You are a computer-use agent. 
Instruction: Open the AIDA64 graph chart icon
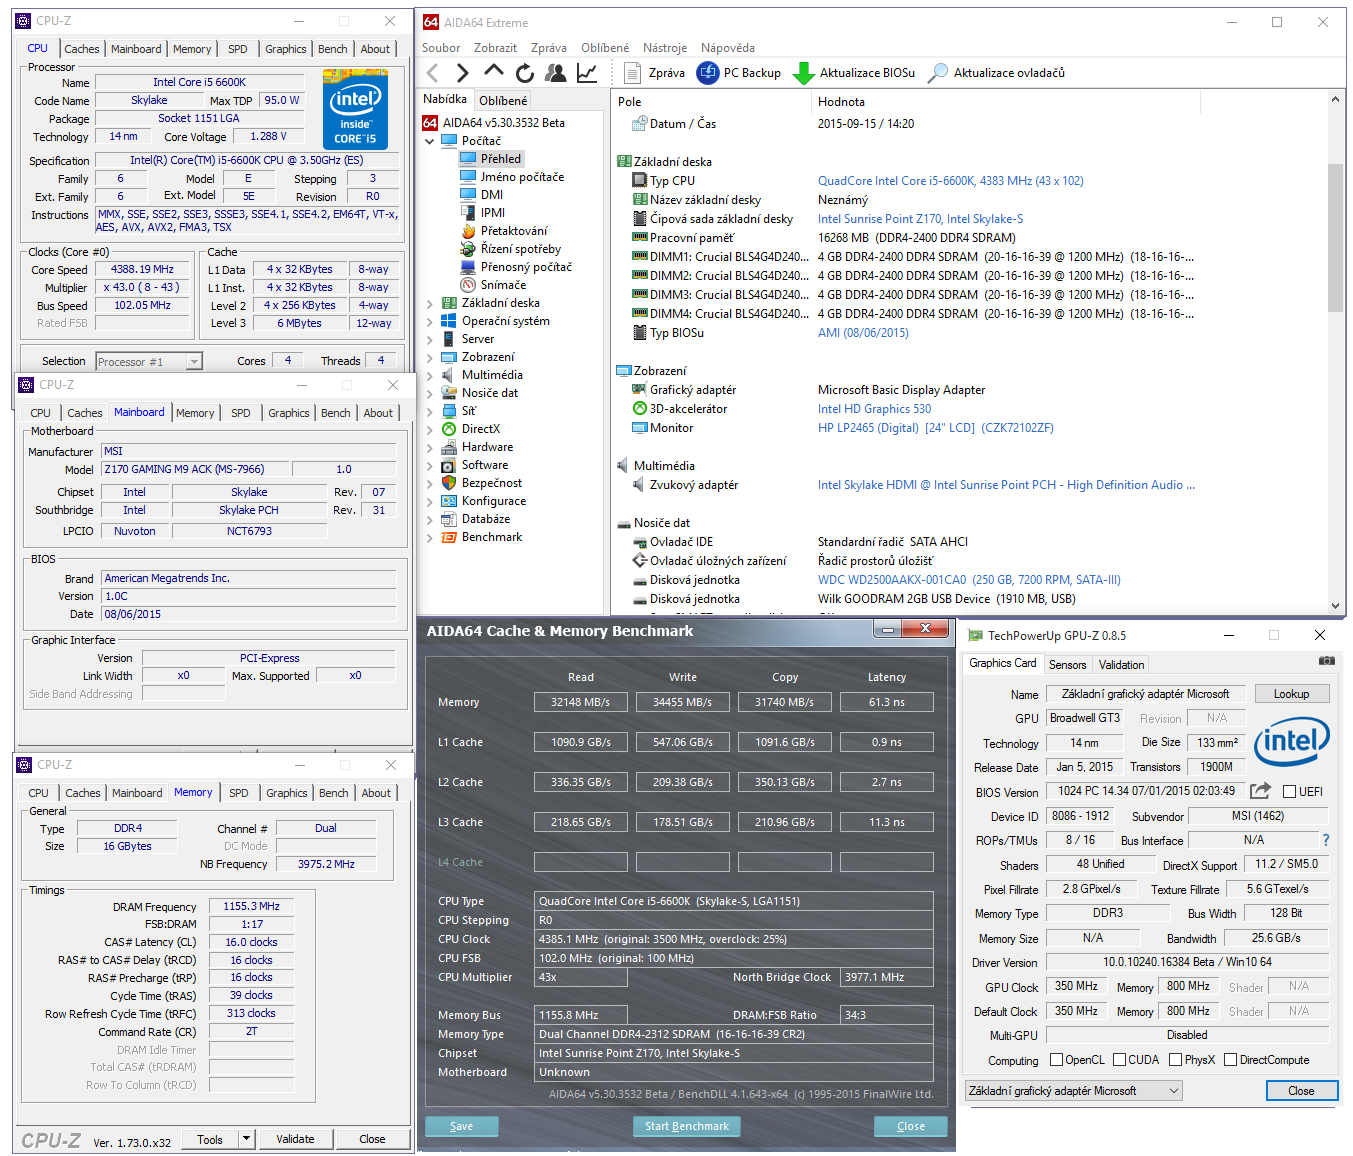point(587,73)
